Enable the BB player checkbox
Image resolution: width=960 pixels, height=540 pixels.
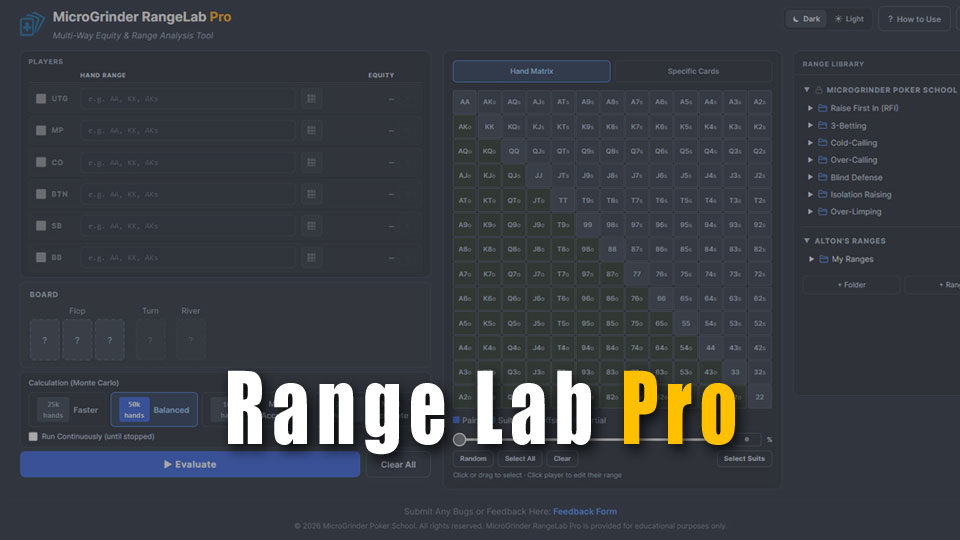(41, 258)
